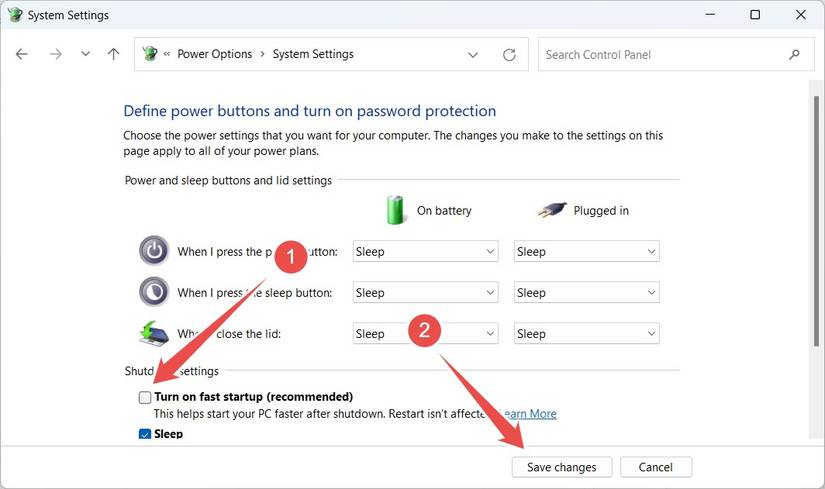This screenshot has width=825, height=489.
Task: Click the plugged in power plug icon
Action: point(551,210)
